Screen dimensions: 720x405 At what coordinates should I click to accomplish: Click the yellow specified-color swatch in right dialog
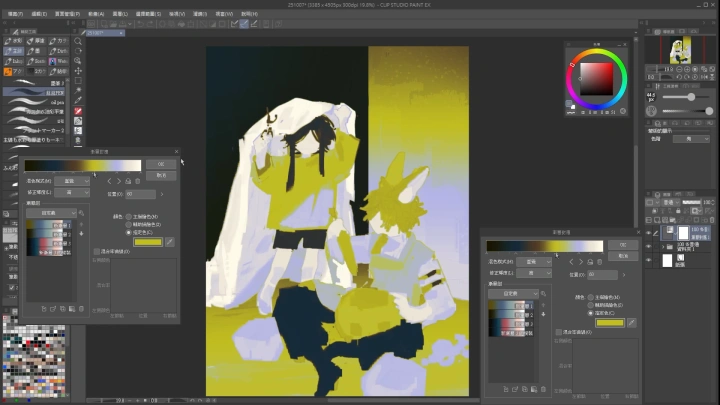coord(610,322)
